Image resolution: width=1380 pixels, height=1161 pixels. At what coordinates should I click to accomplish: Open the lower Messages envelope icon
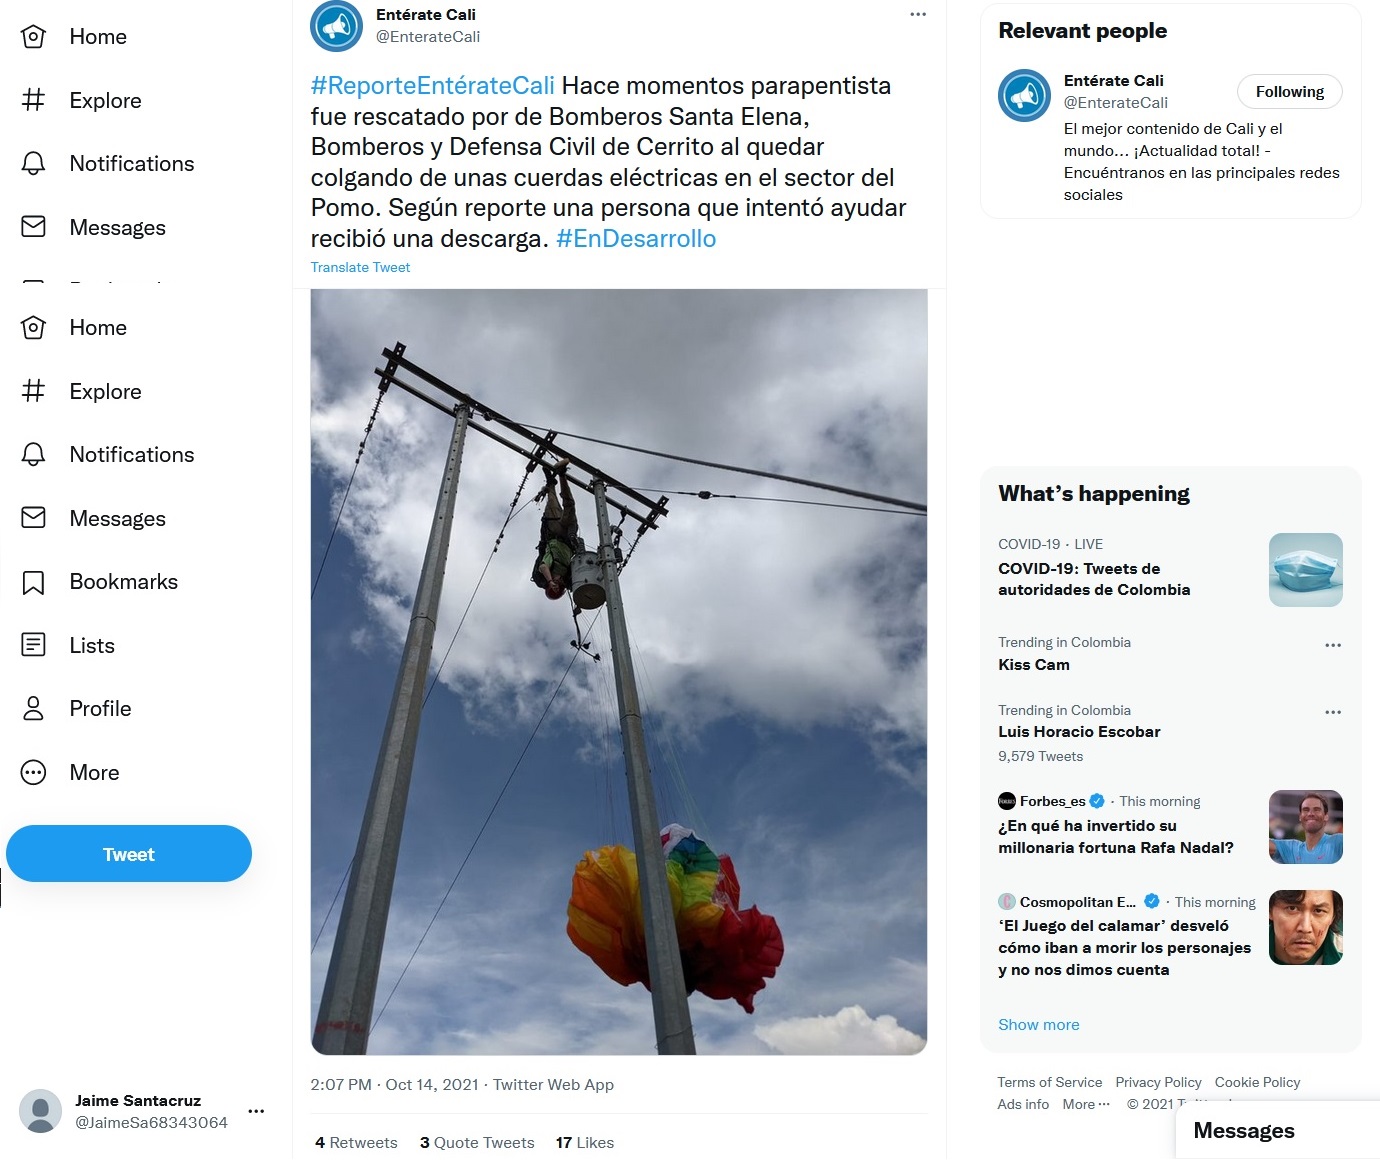[33, 518]
